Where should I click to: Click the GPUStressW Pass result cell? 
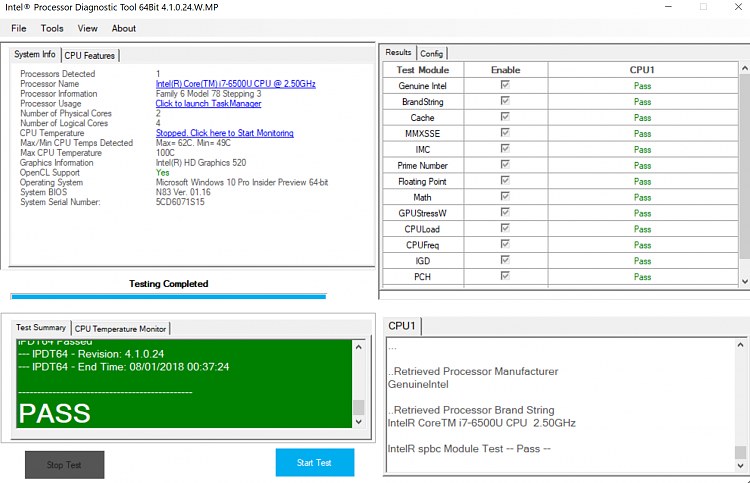click(x=642, y=213)
